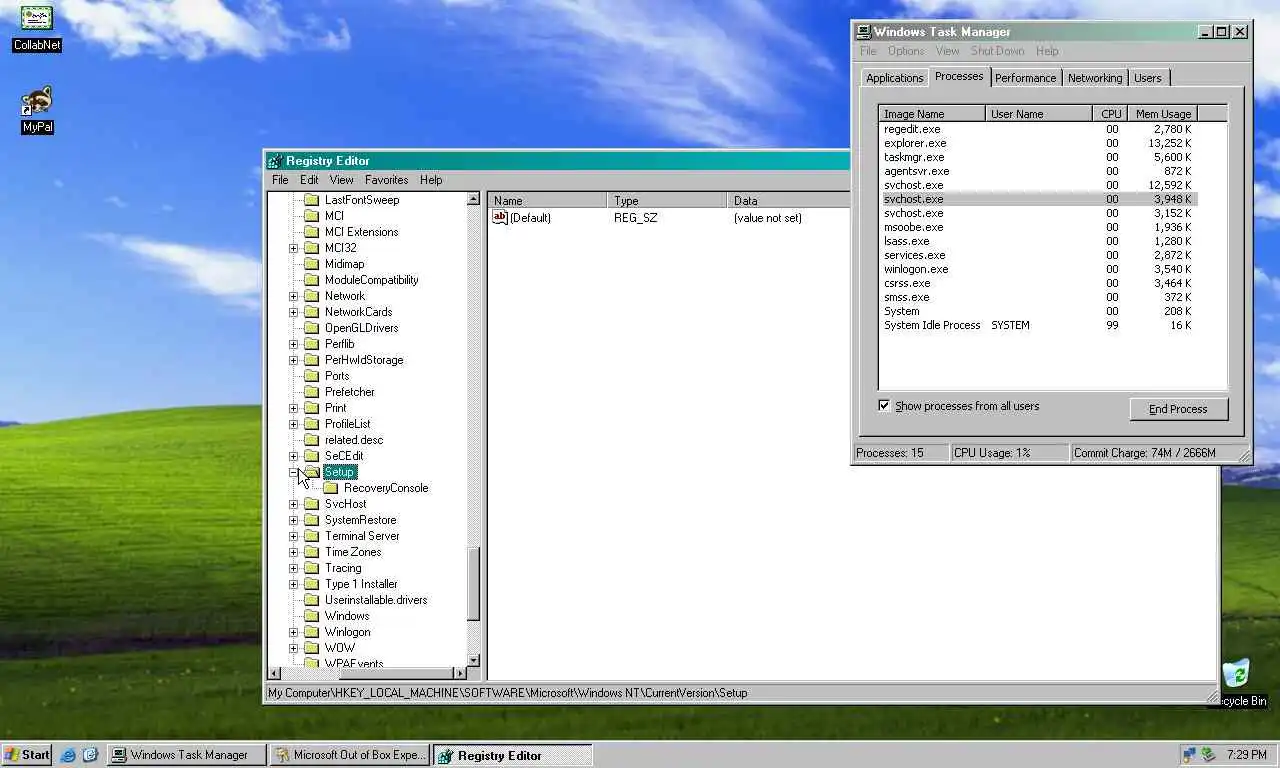Sort processes by Image Name column
This screenshot has width=1280, height=768.
[x=932, y=114]
